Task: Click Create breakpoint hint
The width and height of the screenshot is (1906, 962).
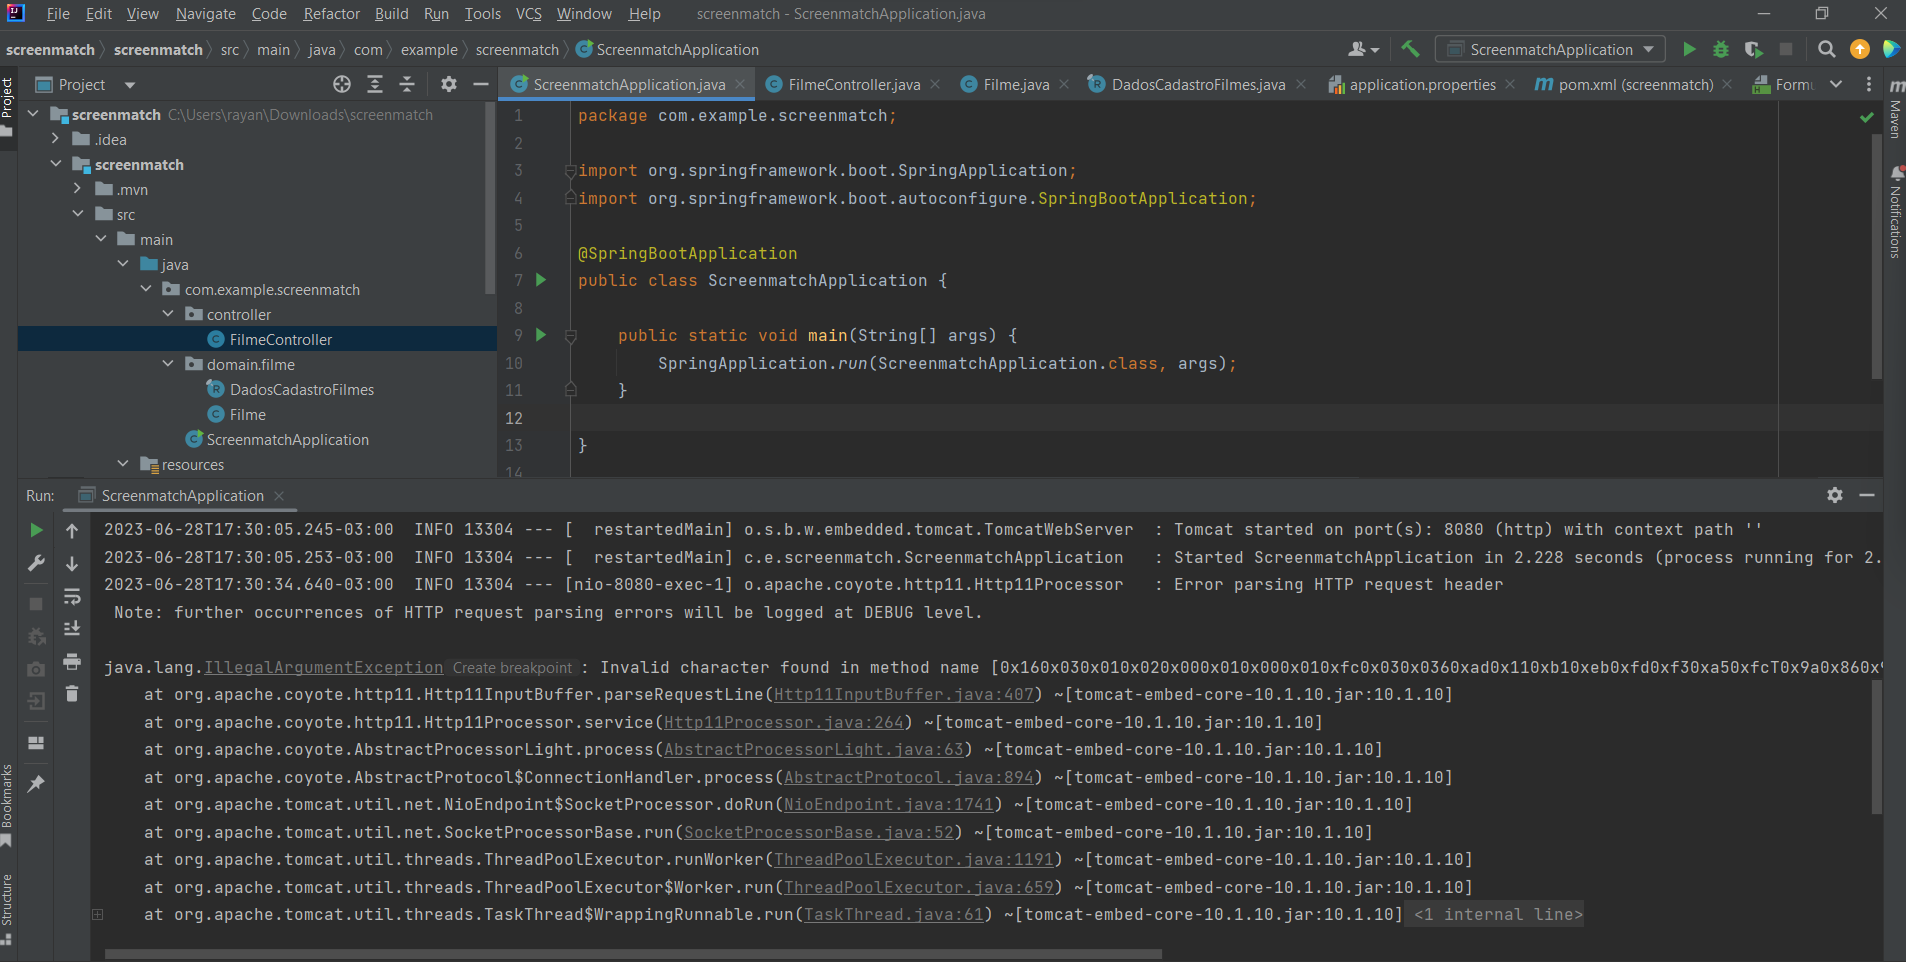Action: point(512,668)
